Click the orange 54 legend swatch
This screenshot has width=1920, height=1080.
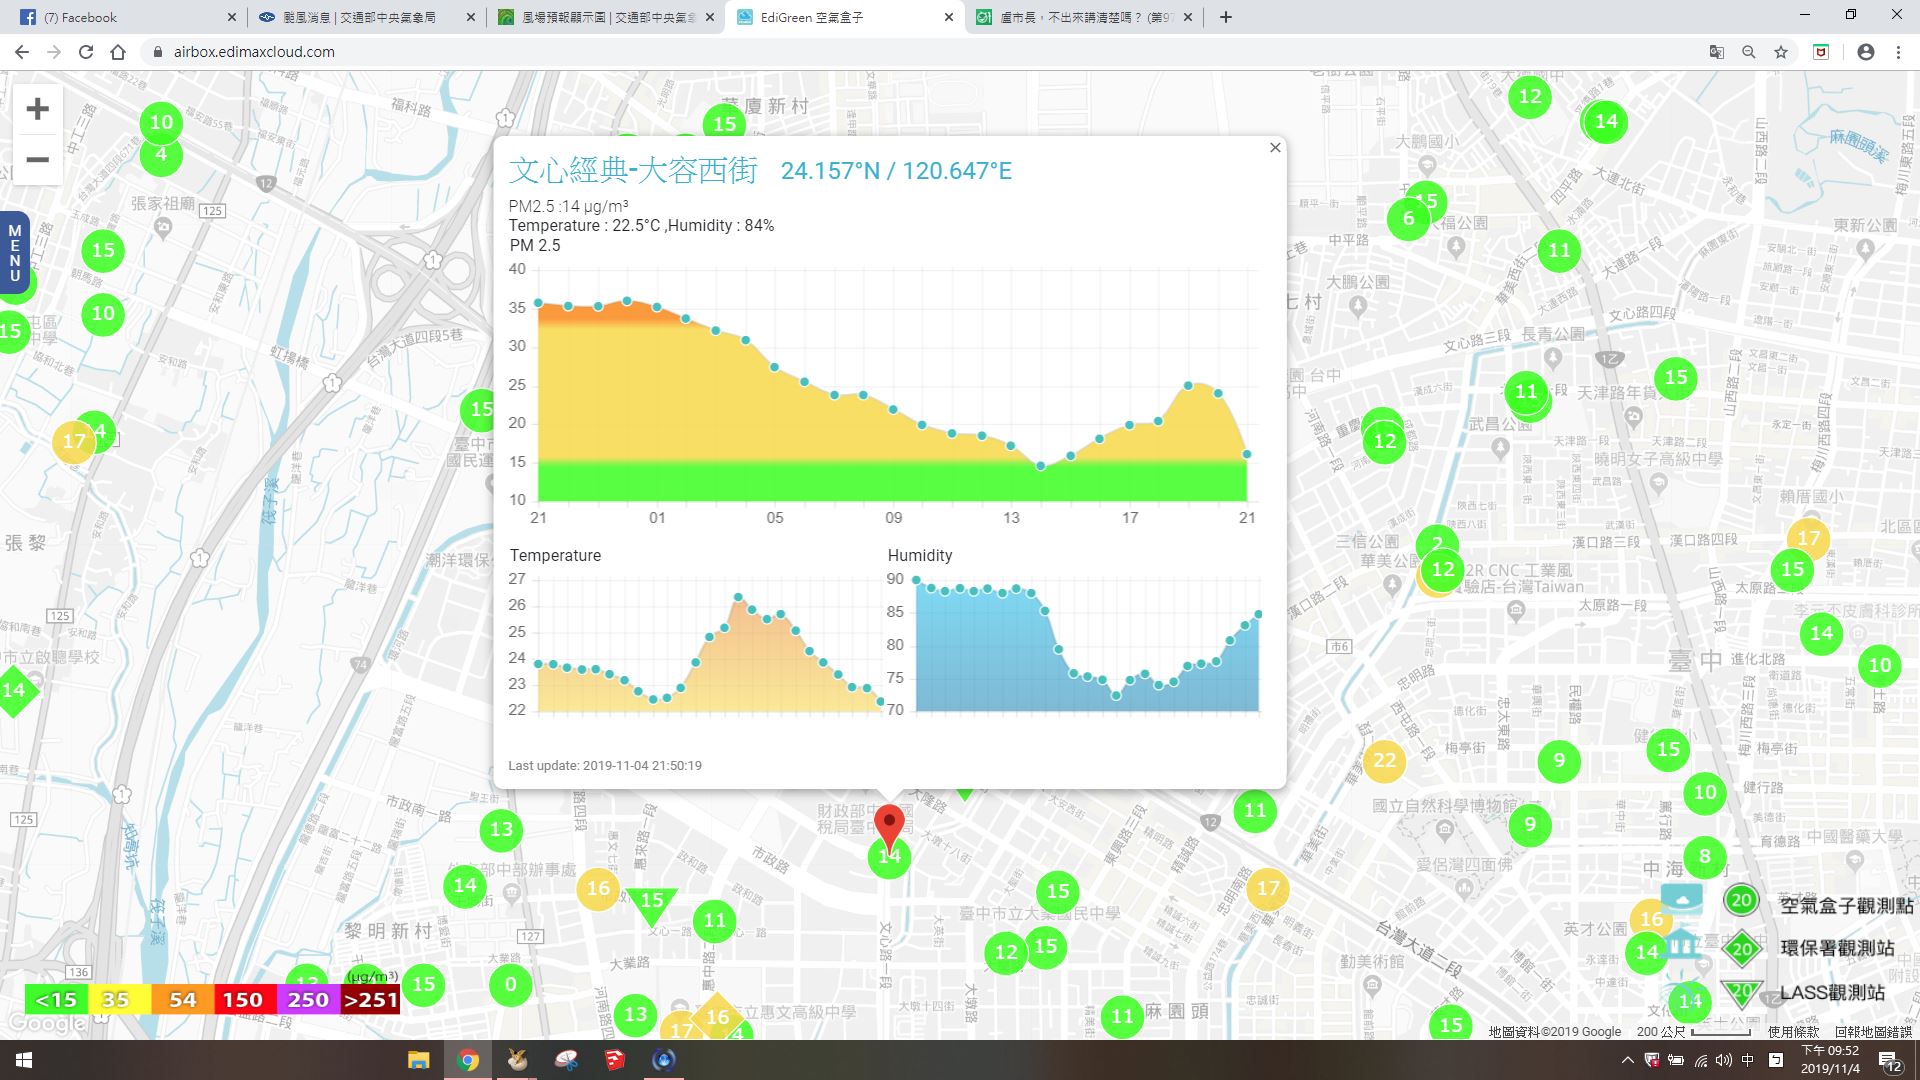pyautogui.click(x=182, y=999)
